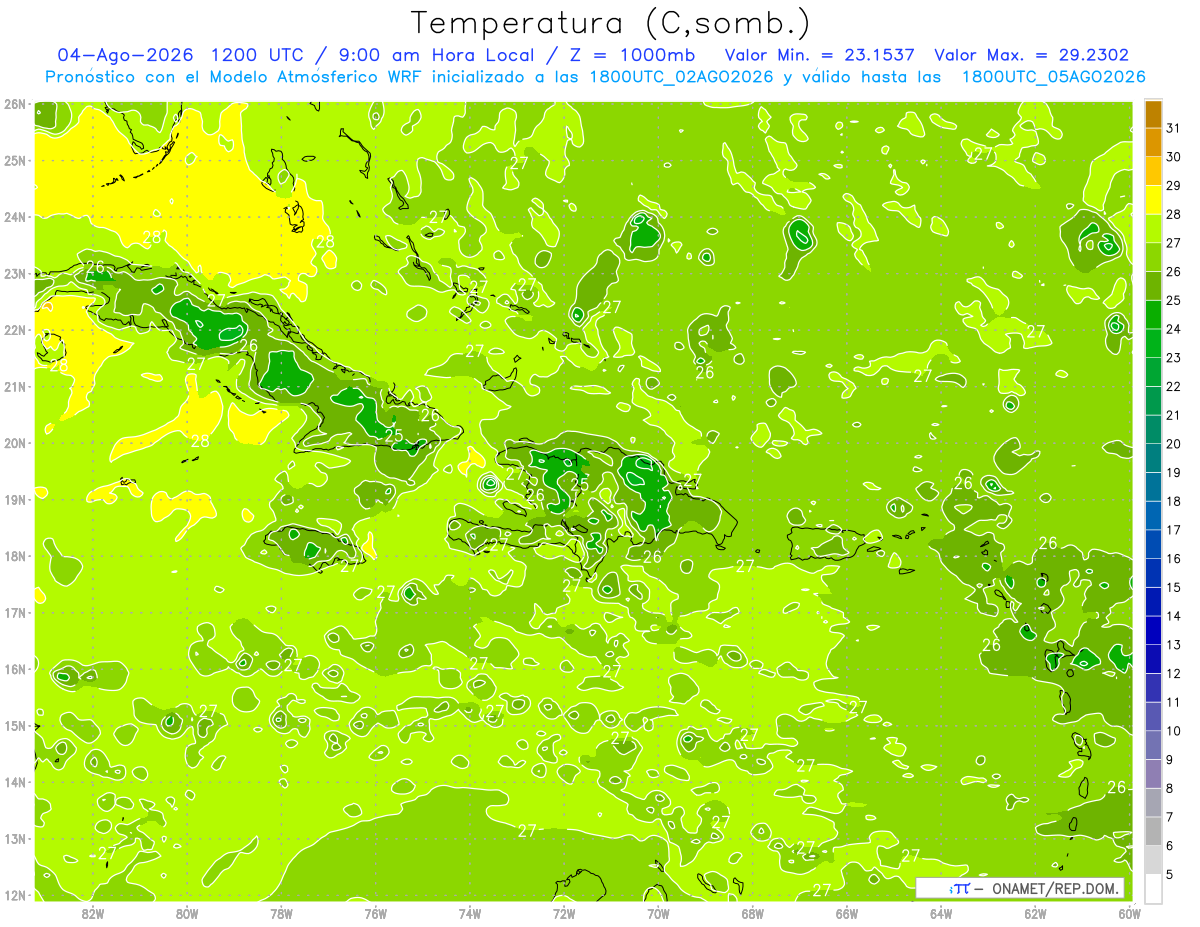Click the 64W longitude axis label
The image size is (1200, 927).
(x=942, y=913)
